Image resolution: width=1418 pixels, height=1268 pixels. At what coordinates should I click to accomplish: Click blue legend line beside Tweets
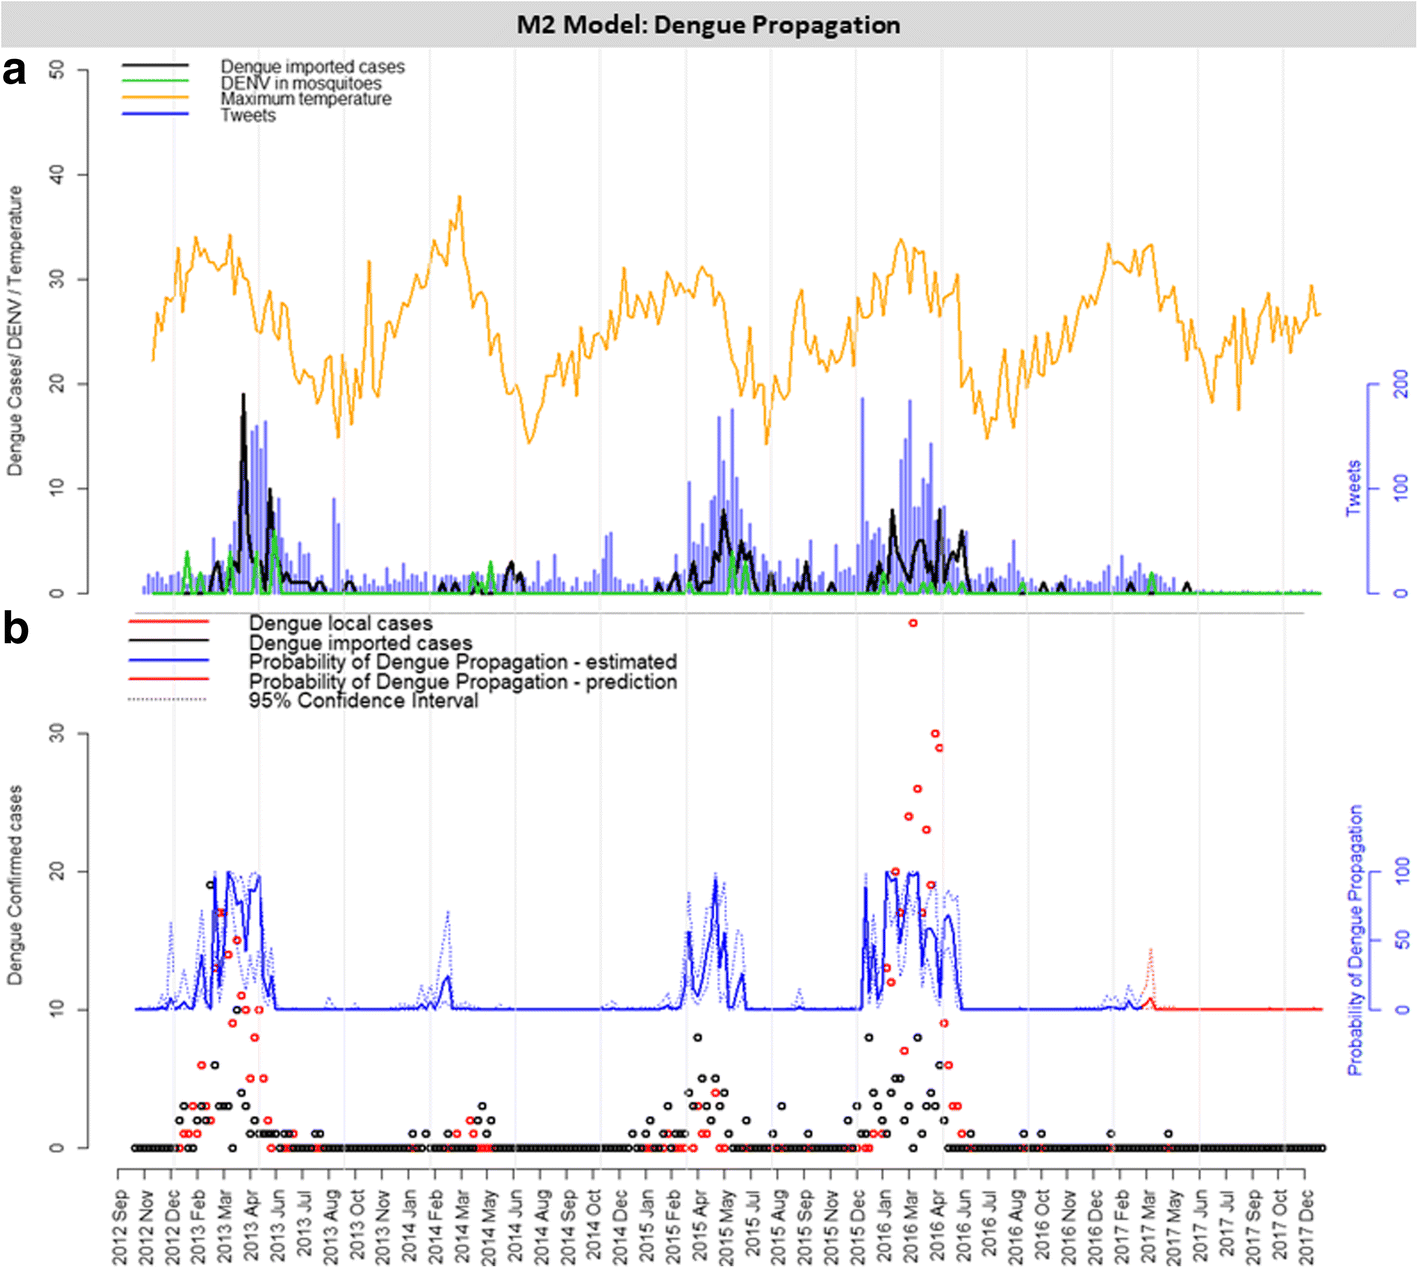tap(155, 114)
